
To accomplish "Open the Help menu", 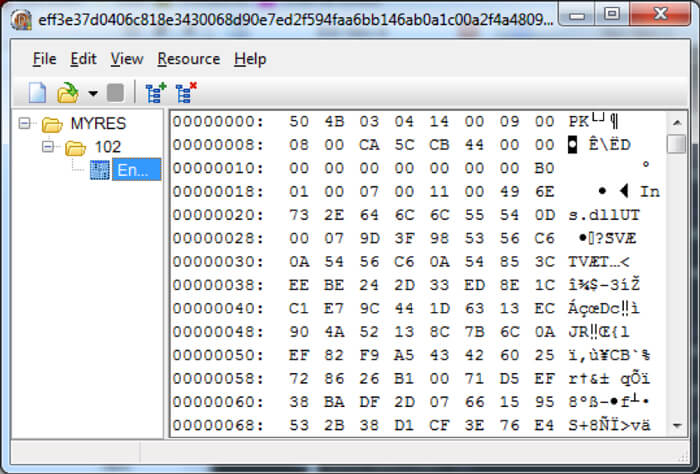I will [250, 59].
